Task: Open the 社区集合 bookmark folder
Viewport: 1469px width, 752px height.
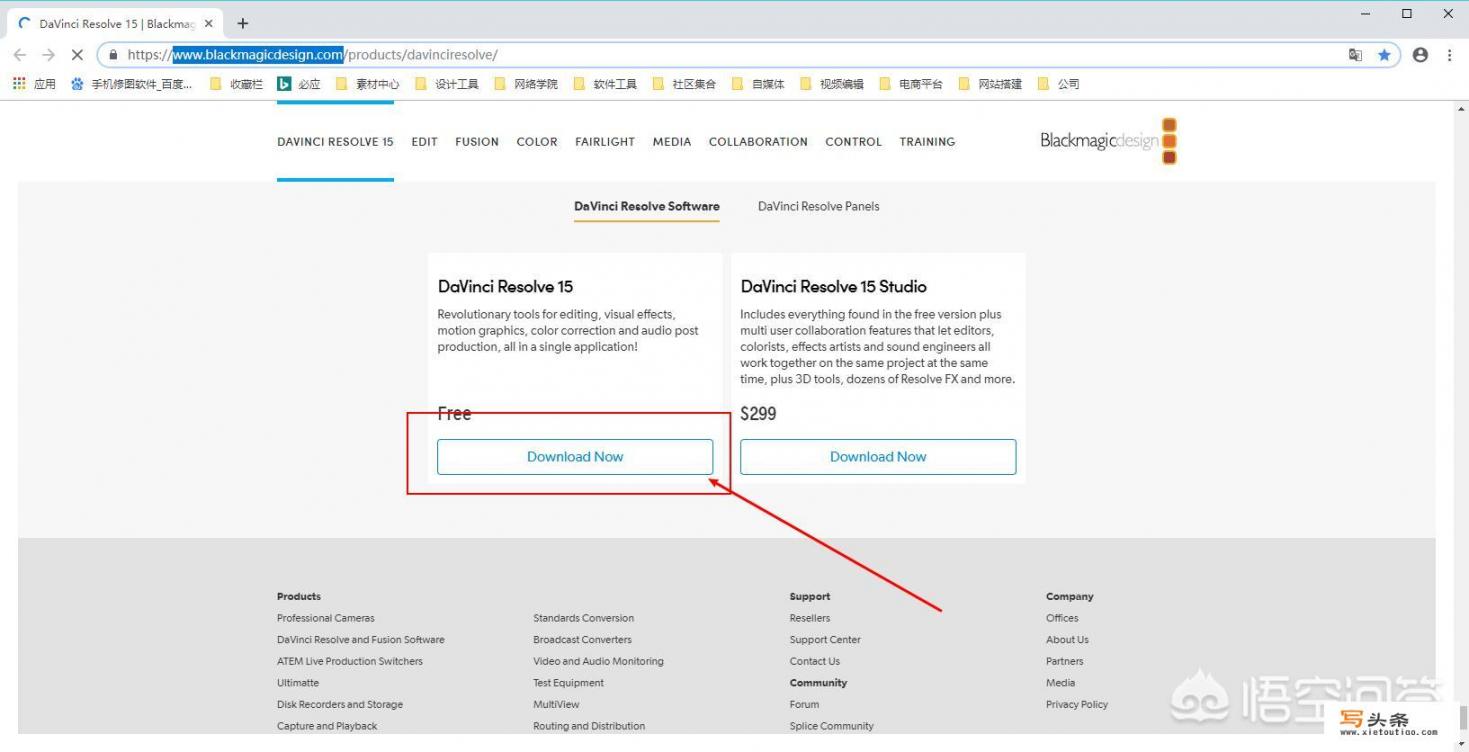Action: (x=684, y=84)
